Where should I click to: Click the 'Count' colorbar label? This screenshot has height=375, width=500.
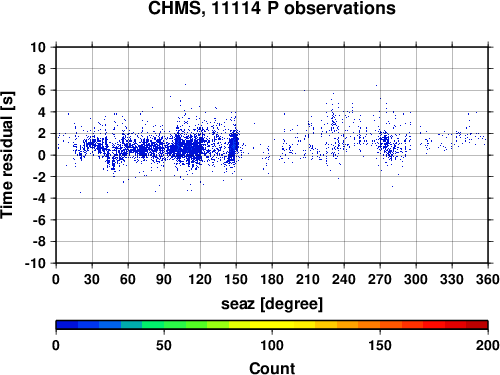(272, 368)
